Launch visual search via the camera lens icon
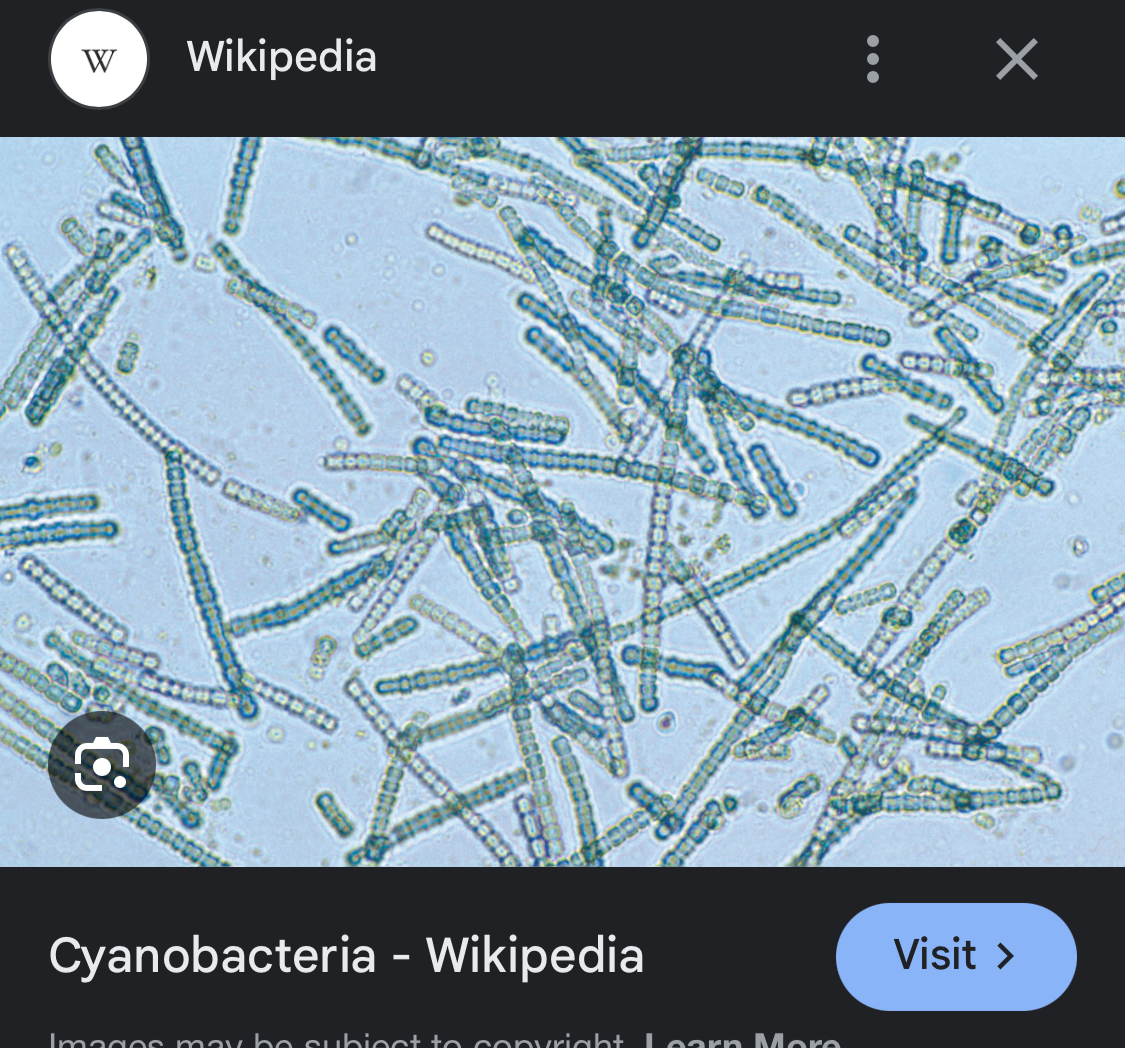Viewport: 1125px width, 1048px height. point(102,765)
